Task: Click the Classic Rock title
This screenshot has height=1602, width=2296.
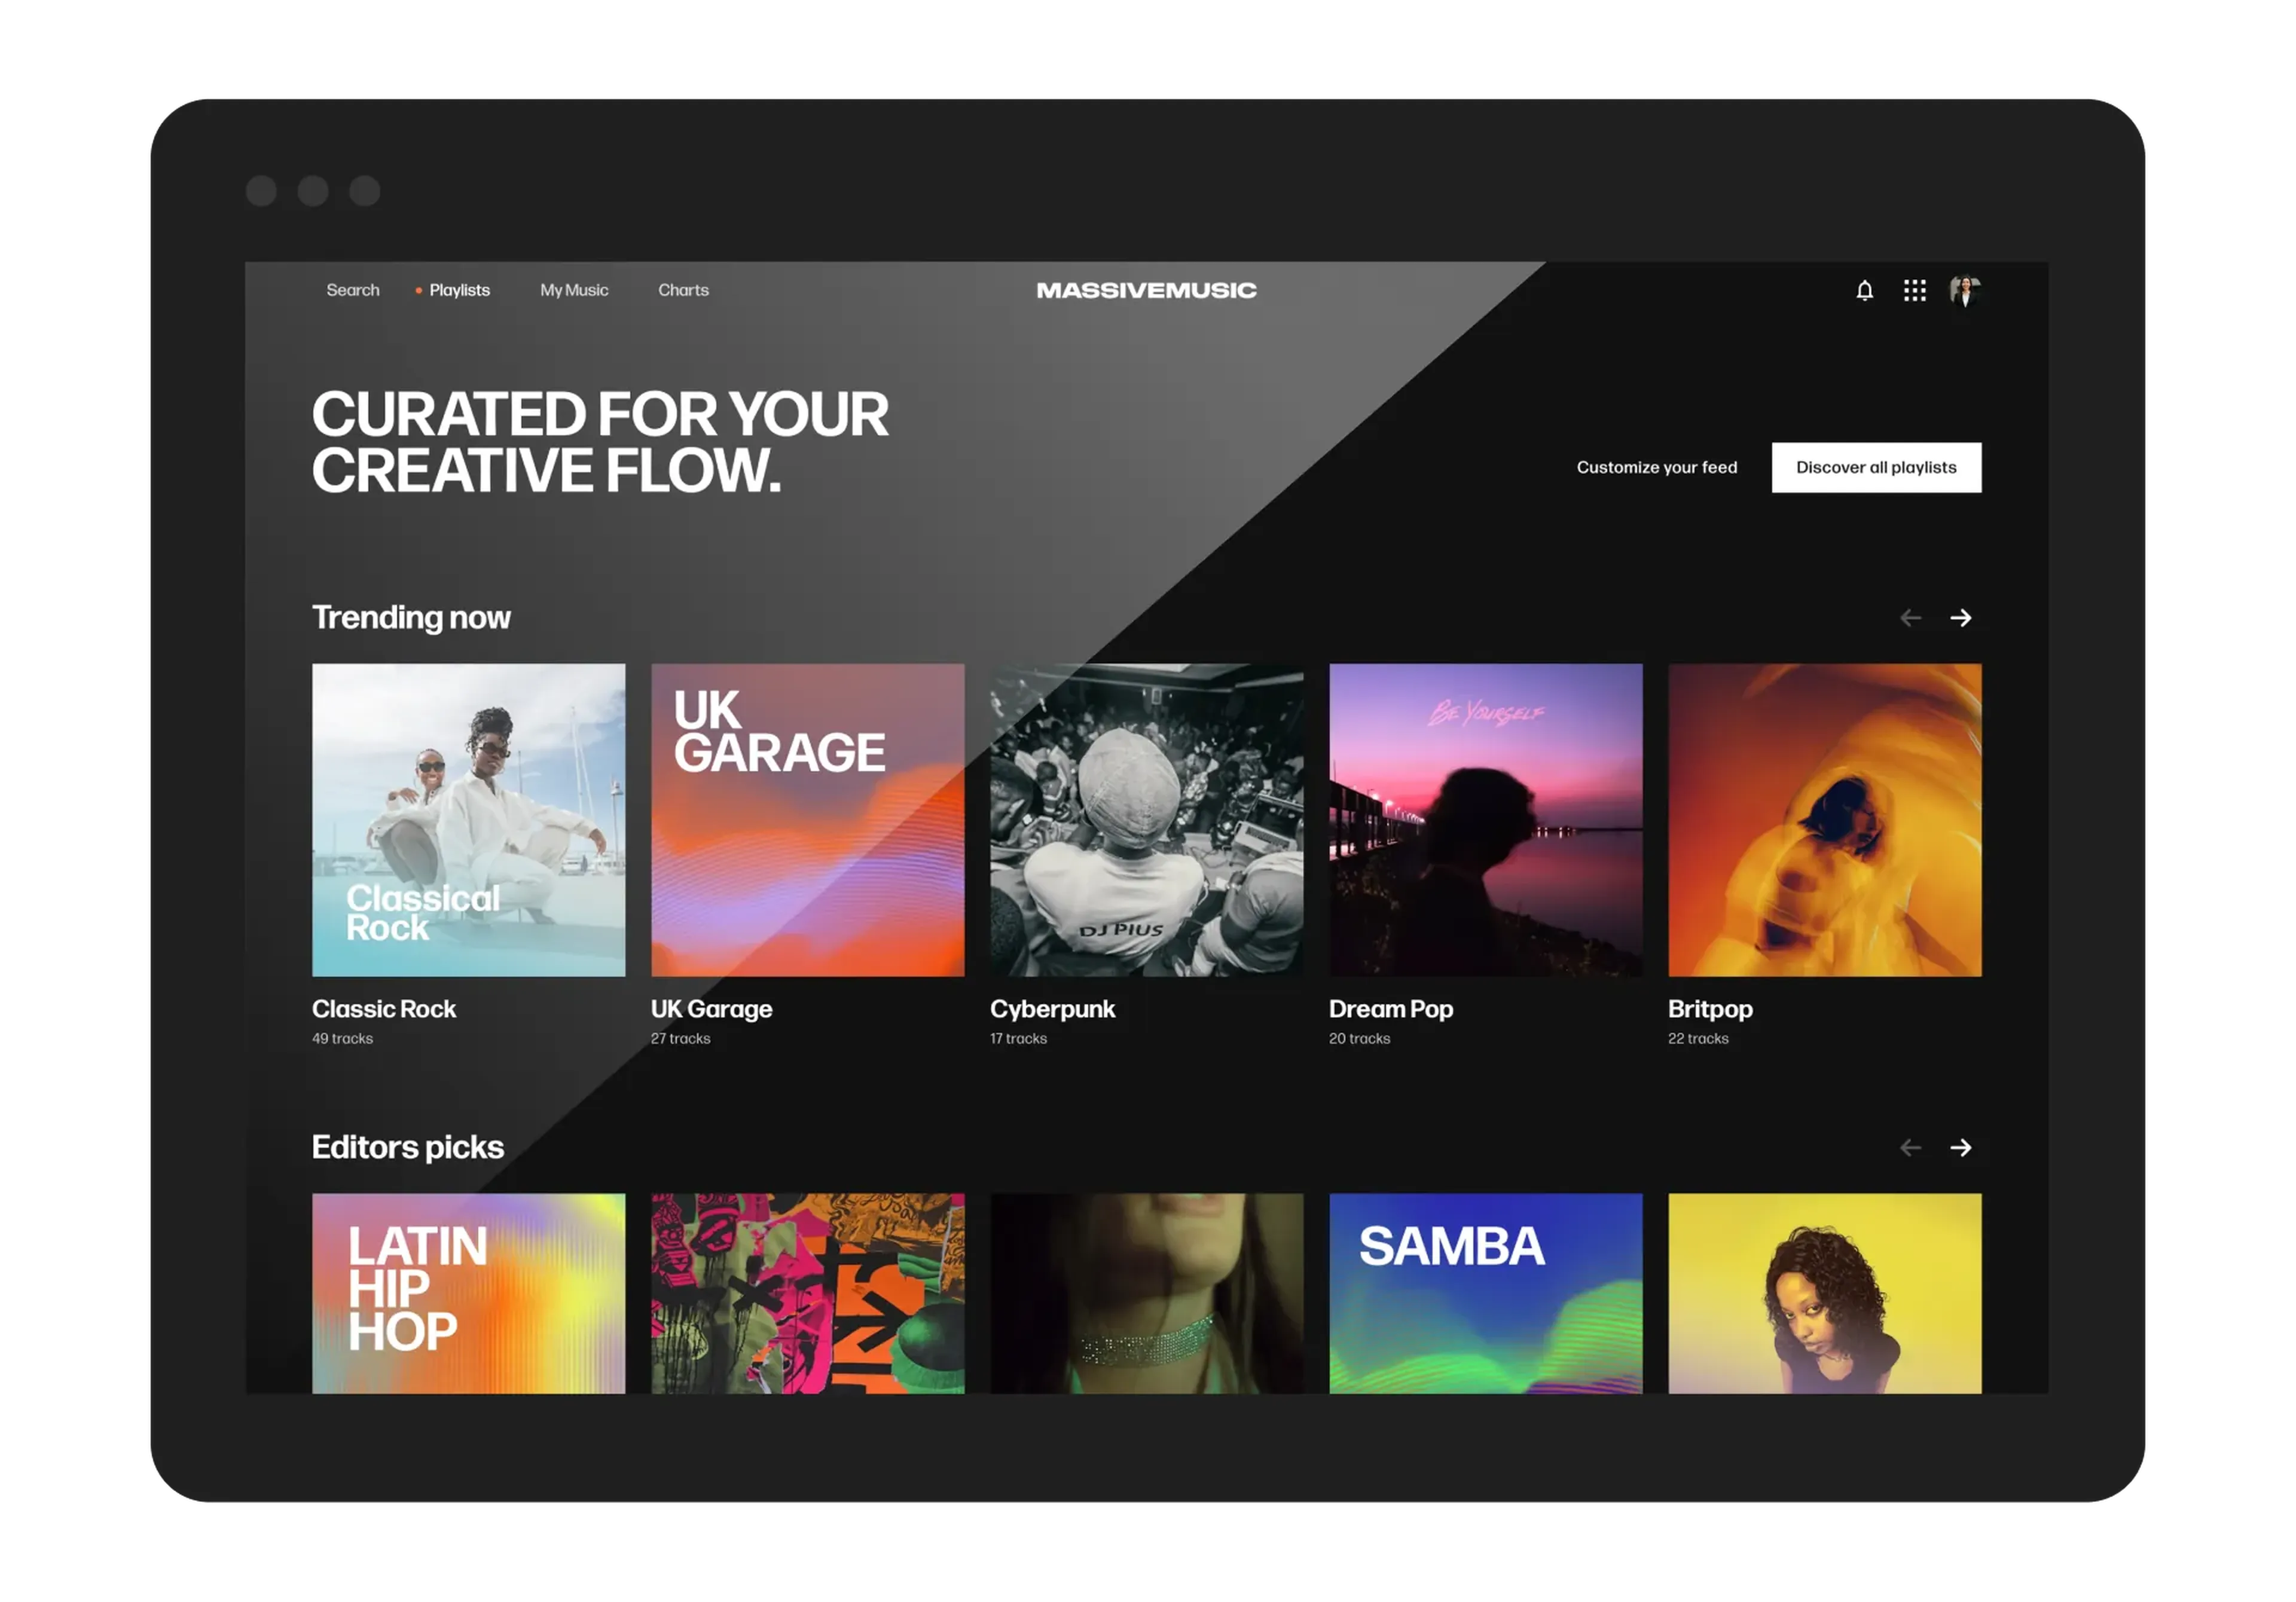Action: (x=384, y=1009)
